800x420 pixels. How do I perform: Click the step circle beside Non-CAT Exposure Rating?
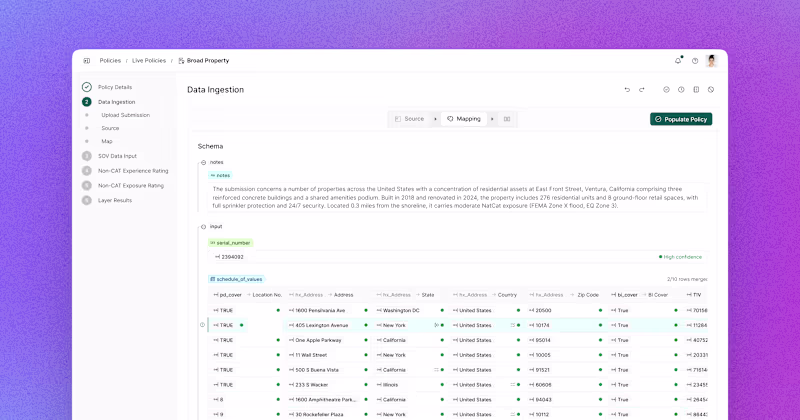coord(87,186)
